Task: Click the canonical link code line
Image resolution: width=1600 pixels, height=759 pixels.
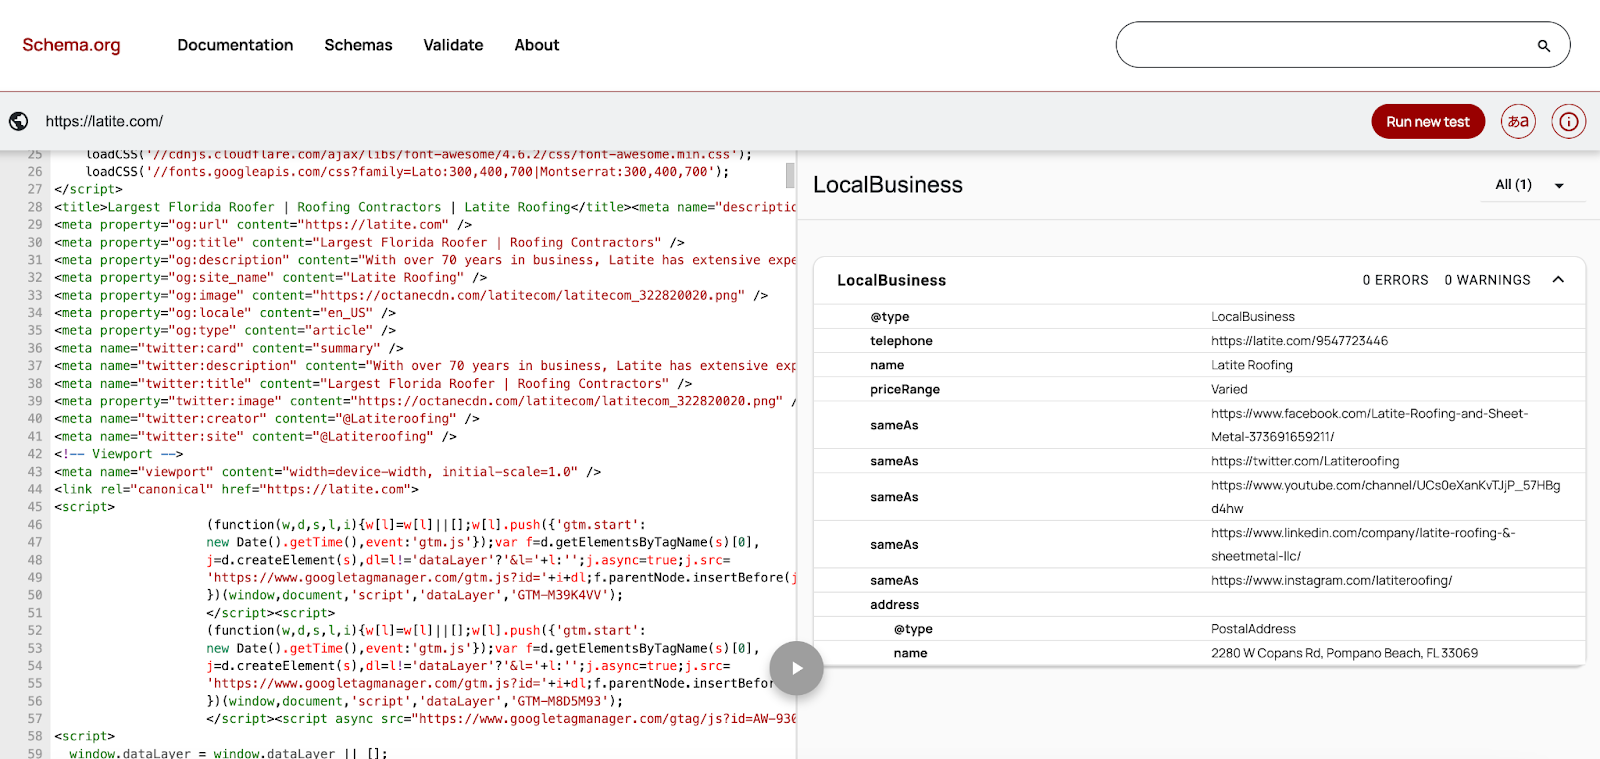Action: pyautogui.click(x=236, y=489)
